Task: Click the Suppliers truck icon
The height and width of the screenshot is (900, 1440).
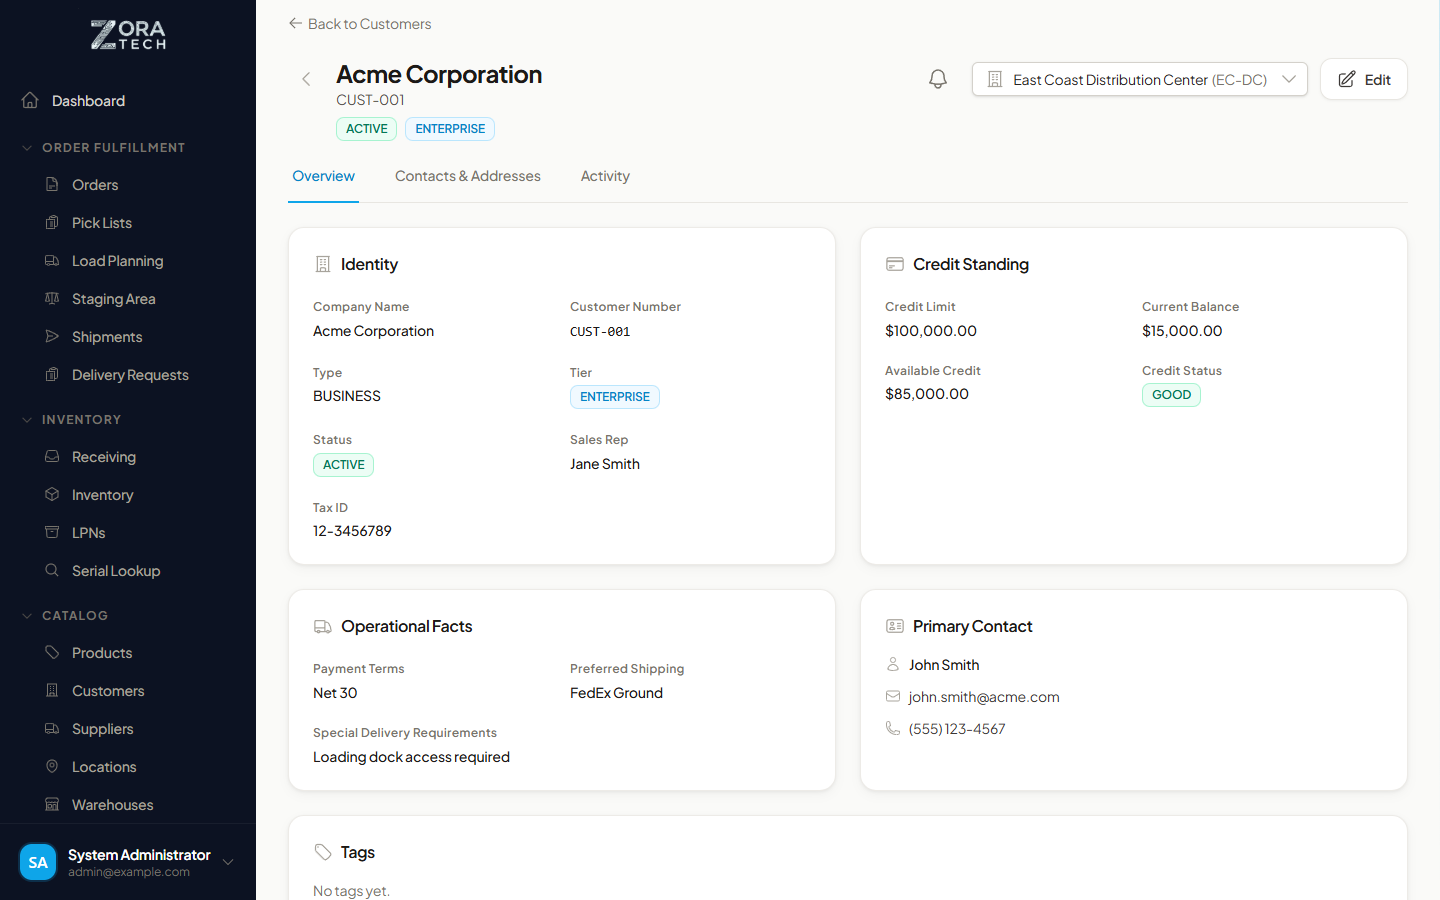Action: (x=52, y=728)
